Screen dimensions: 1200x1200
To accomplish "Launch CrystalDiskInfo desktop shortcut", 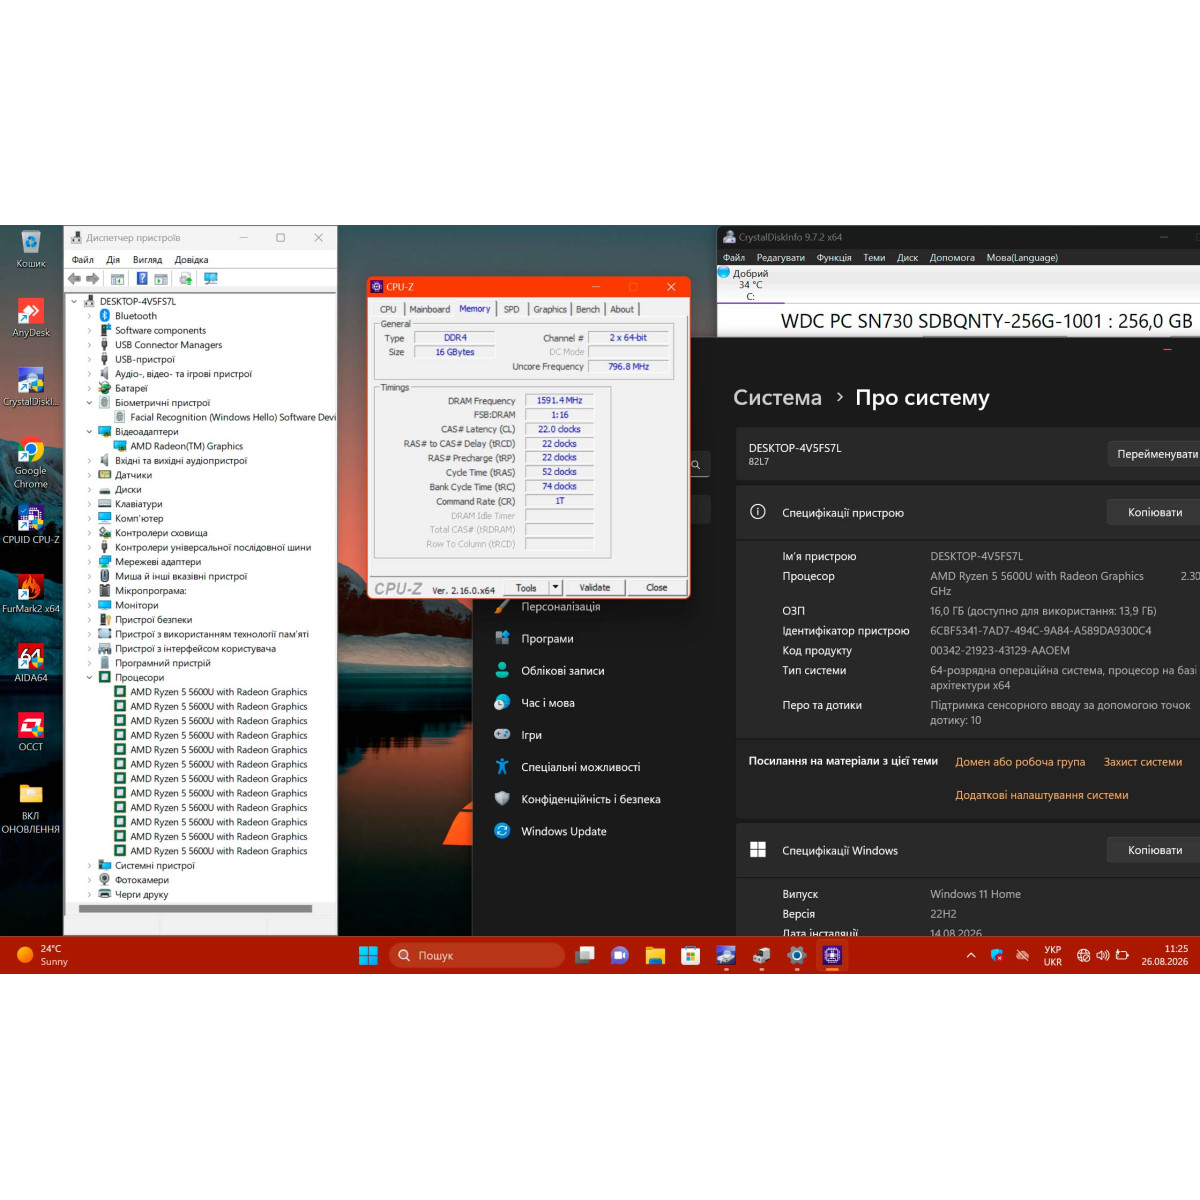I will (30, 387).
